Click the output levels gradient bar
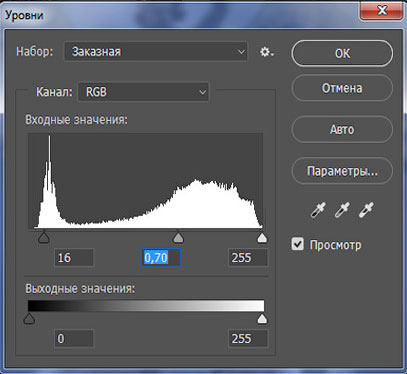Image resolution: width=407 pixels, height=374 pixels. [x=146, y=306]
